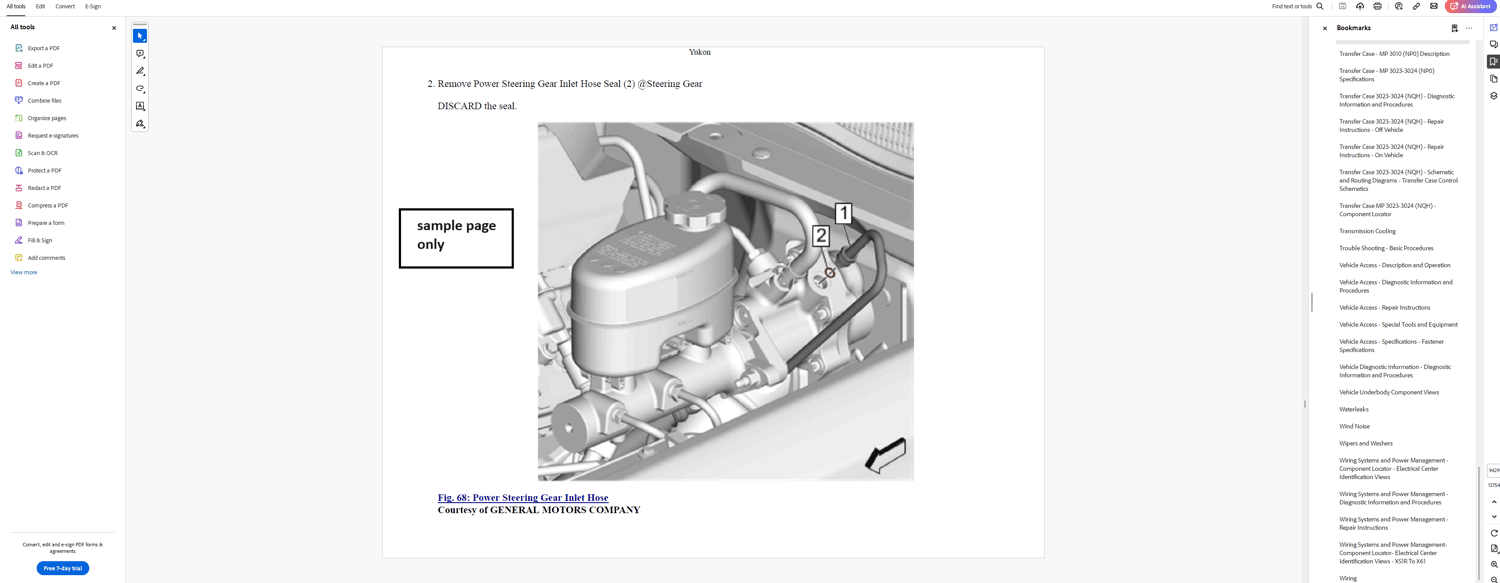Screen dimensions: 1500x583
Task: Select the signature stamp tool
Action: [x=140, y=124]
